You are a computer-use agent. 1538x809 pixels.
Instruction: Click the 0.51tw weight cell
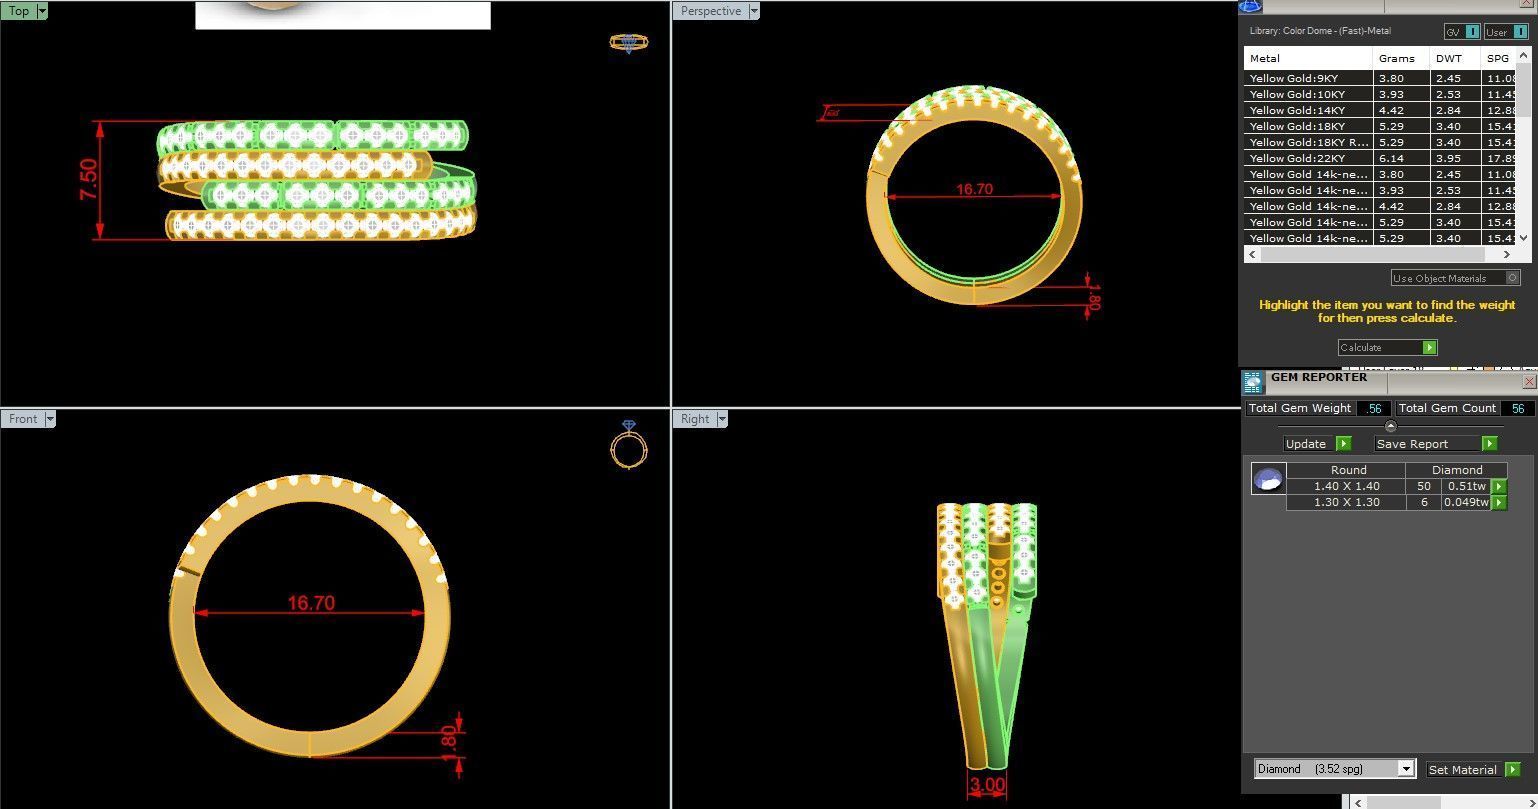(x=1465, y=486)
